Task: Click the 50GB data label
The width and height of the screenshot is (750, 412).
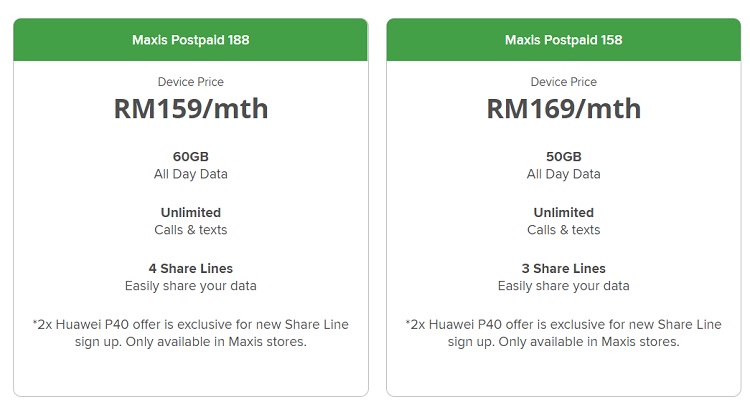Action: tap(563, 156)
